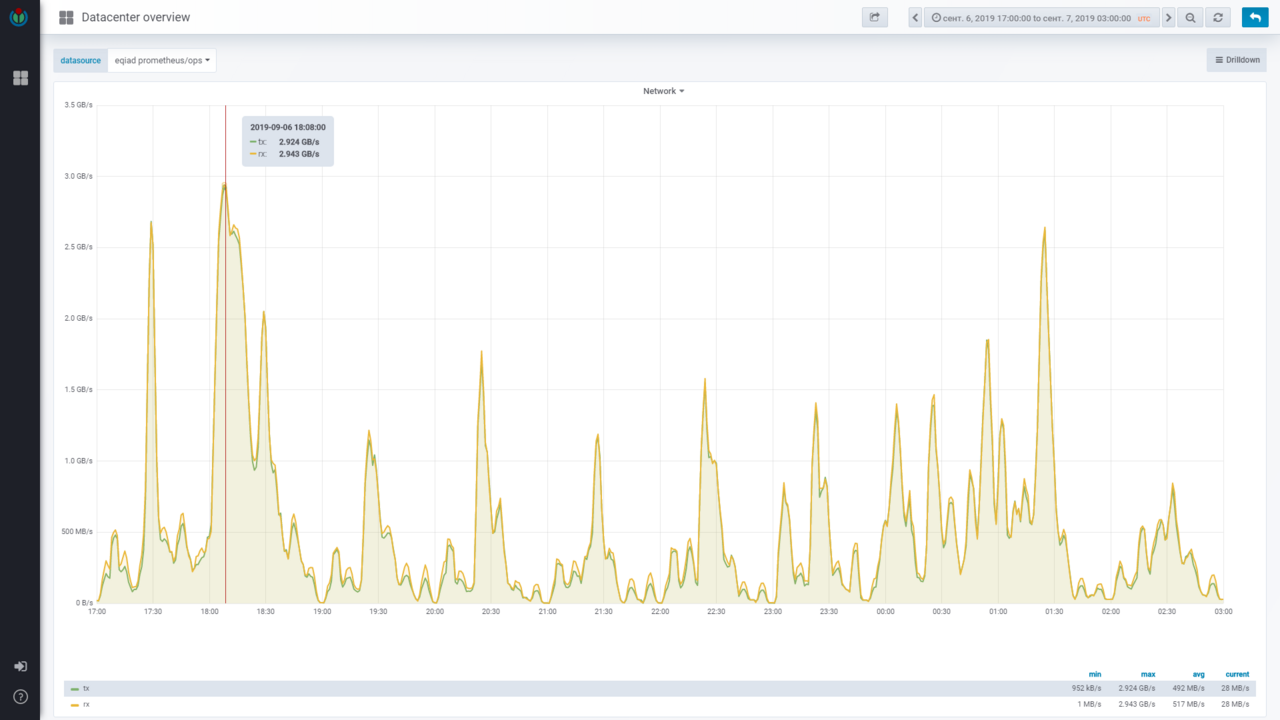
Task: Click tx avg value 492 MB/s
Action: 1188,688
